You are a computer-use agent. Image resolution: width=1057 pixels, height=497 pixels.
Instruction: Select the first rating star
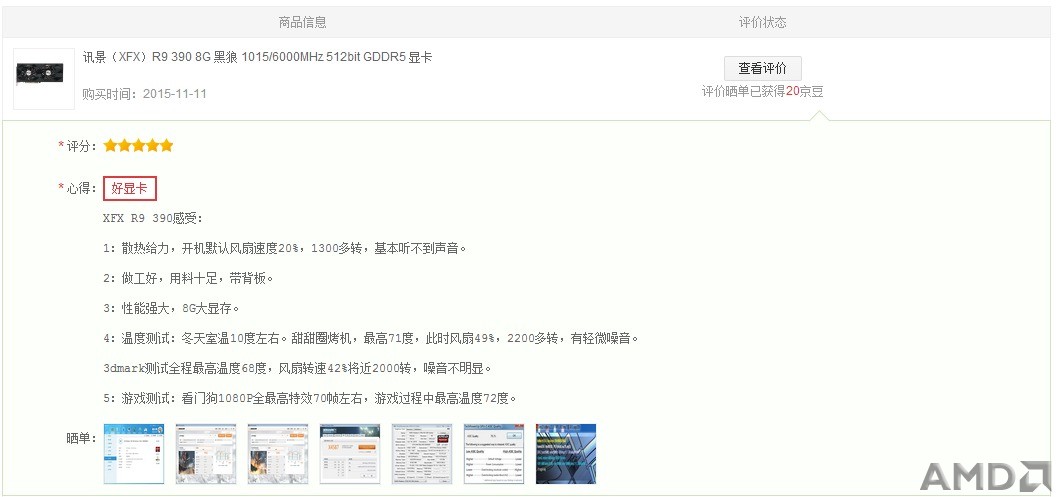[x=111, y=146]
